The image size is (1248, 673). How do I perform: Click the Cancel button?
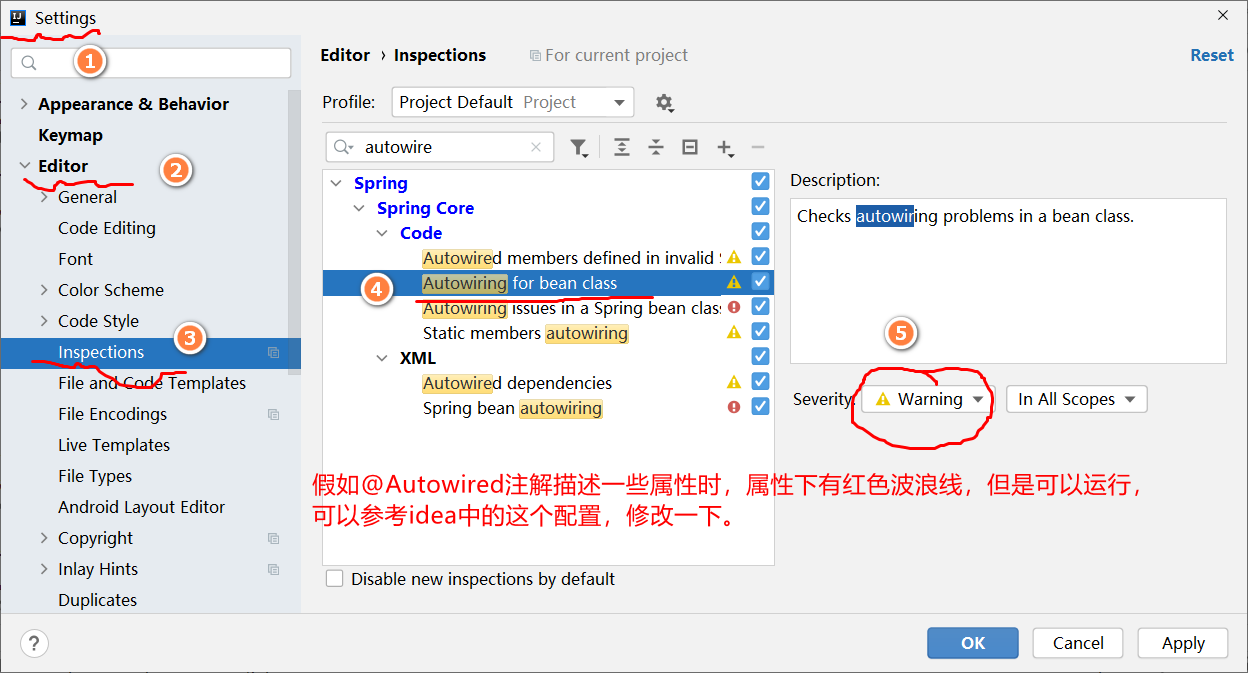tap(1078, 643)
